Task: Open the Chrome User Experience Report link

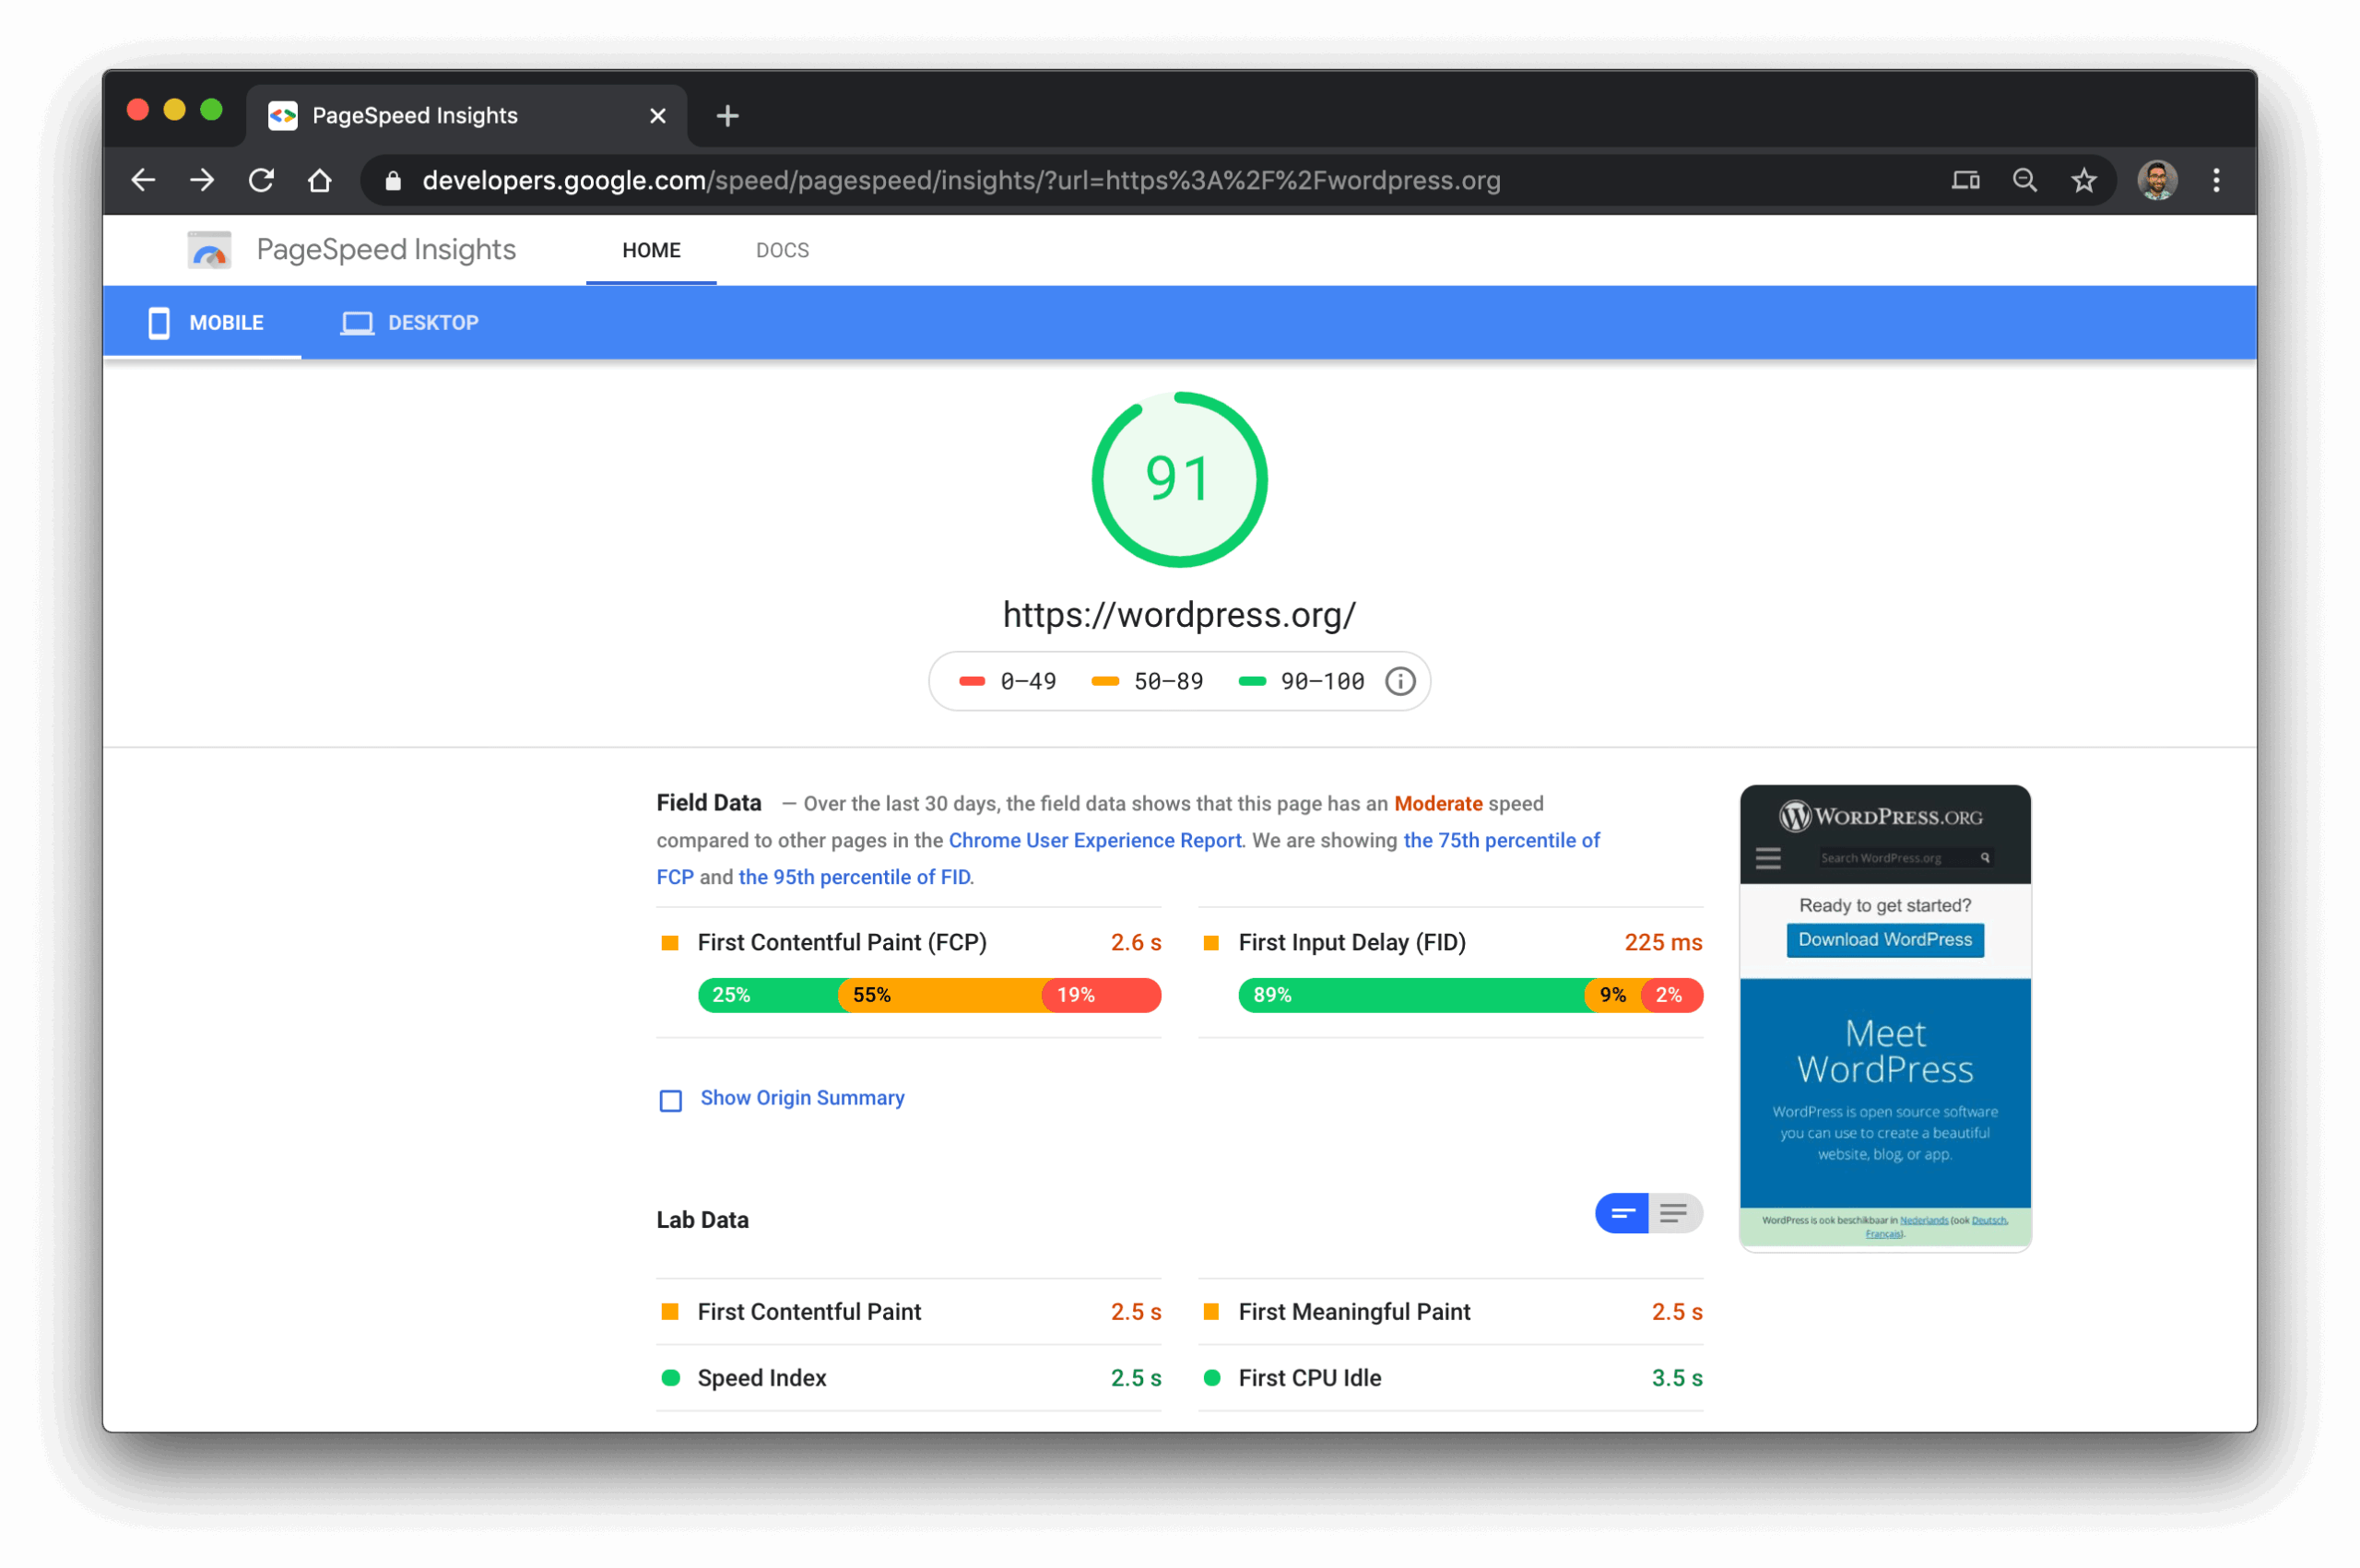Action: (x=1094, y=840)
